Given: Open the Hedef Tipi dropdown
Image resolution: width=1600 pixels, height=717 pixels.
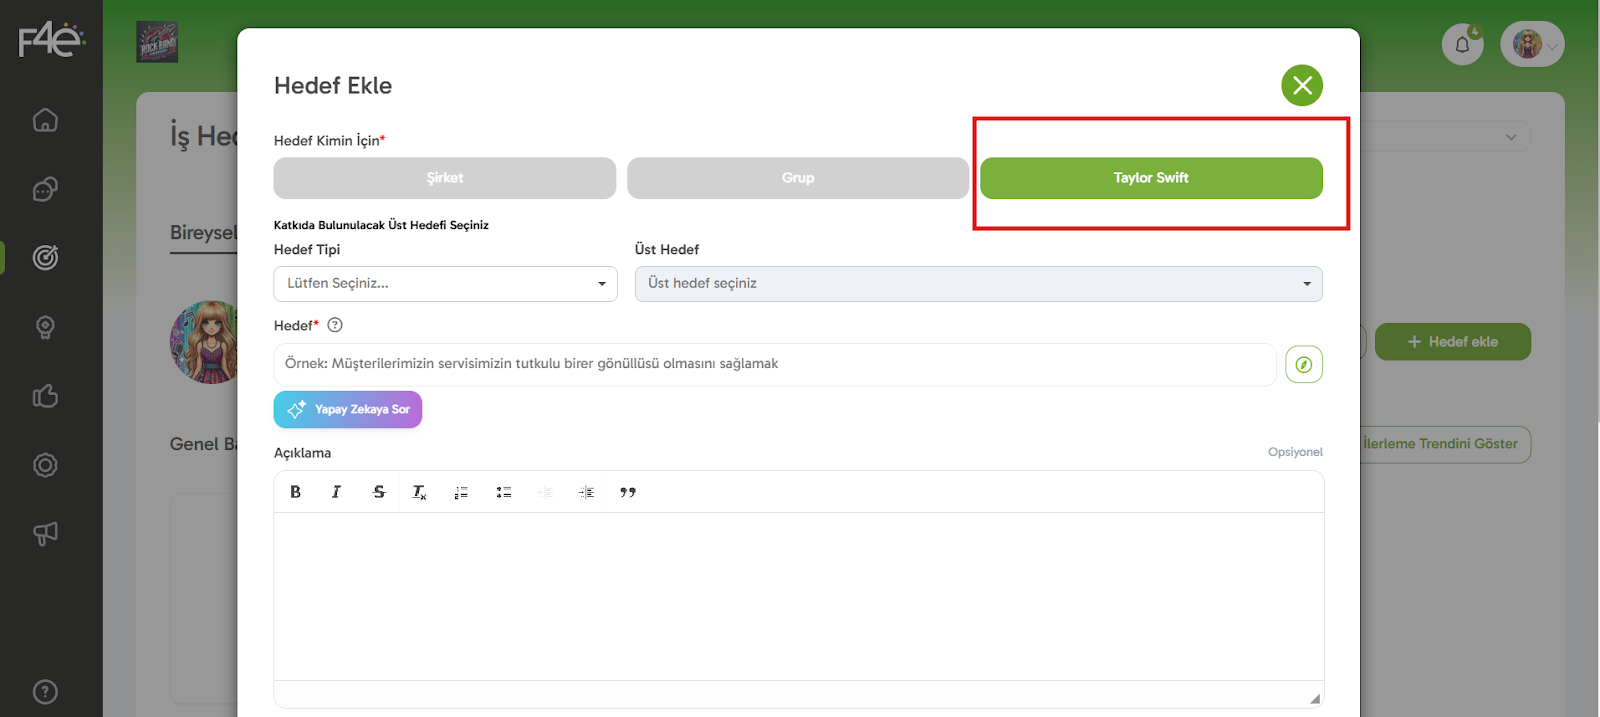Looking at the screenshot, I should tap(445, 284).
